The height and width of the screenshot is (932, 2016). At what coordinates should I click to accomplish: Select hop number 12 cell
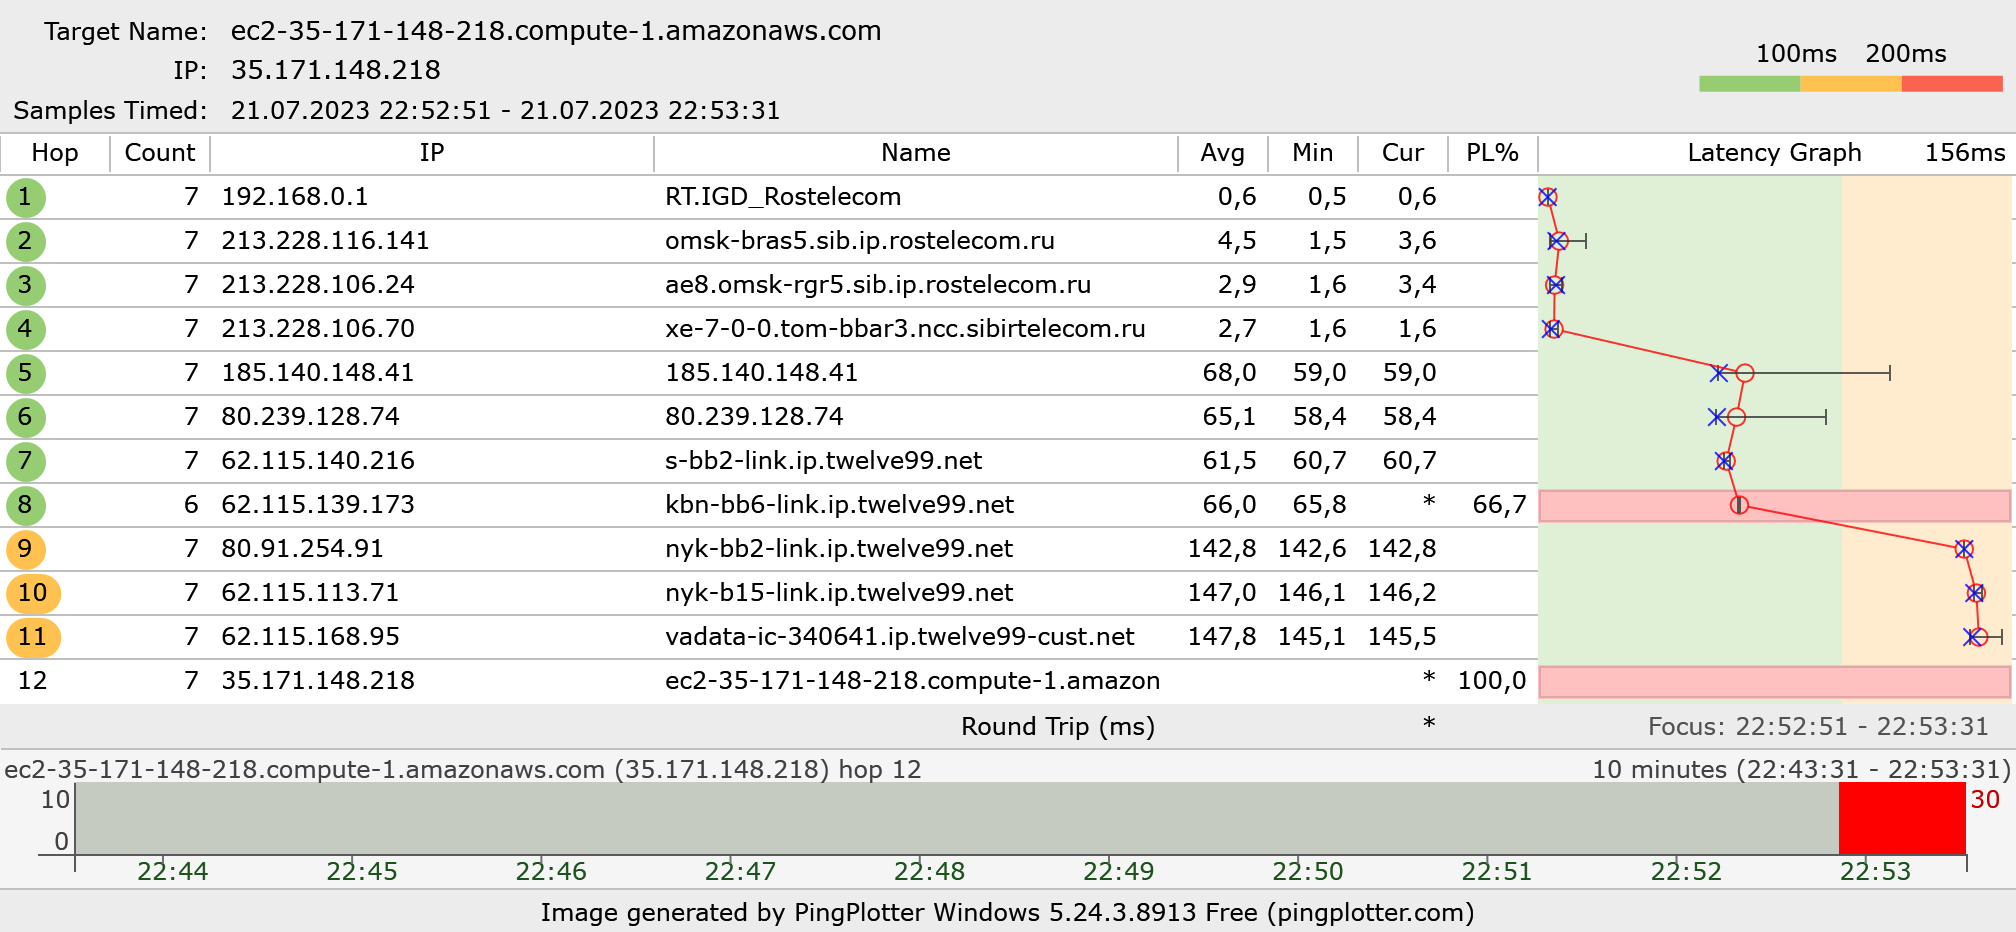pyautogui.click(x=33, y=681)
